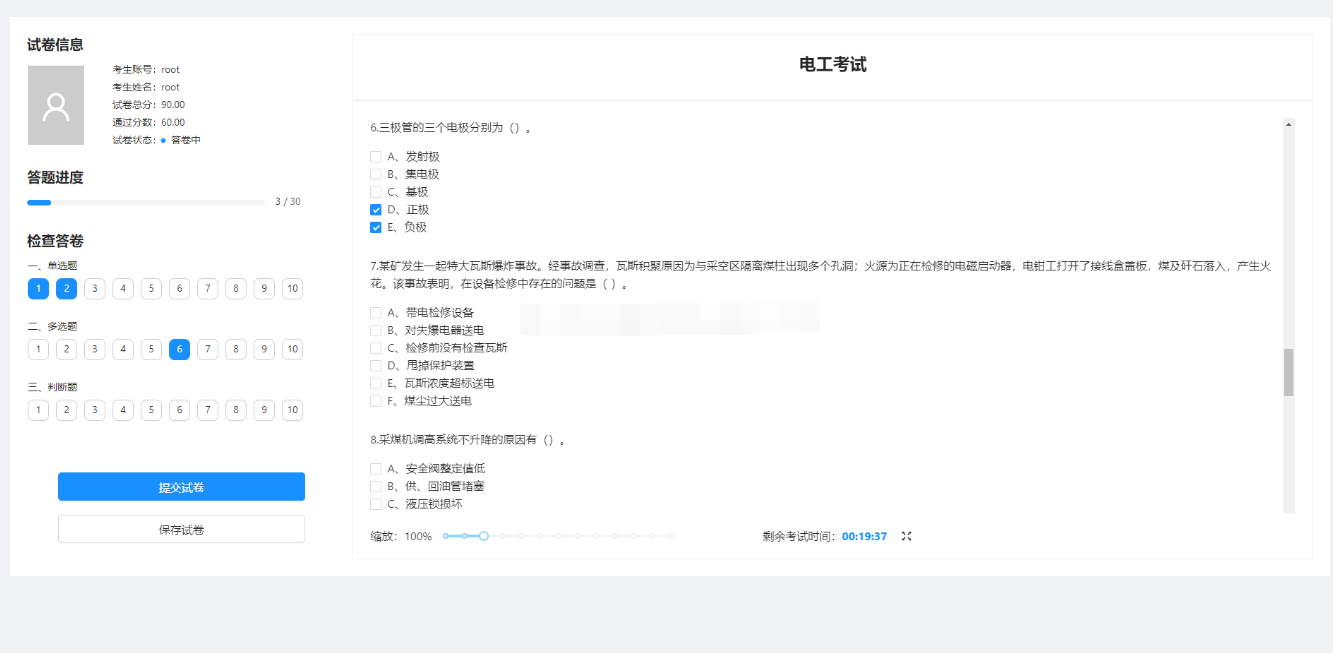Jump to multiple-choice question 1

pos(38,349)
